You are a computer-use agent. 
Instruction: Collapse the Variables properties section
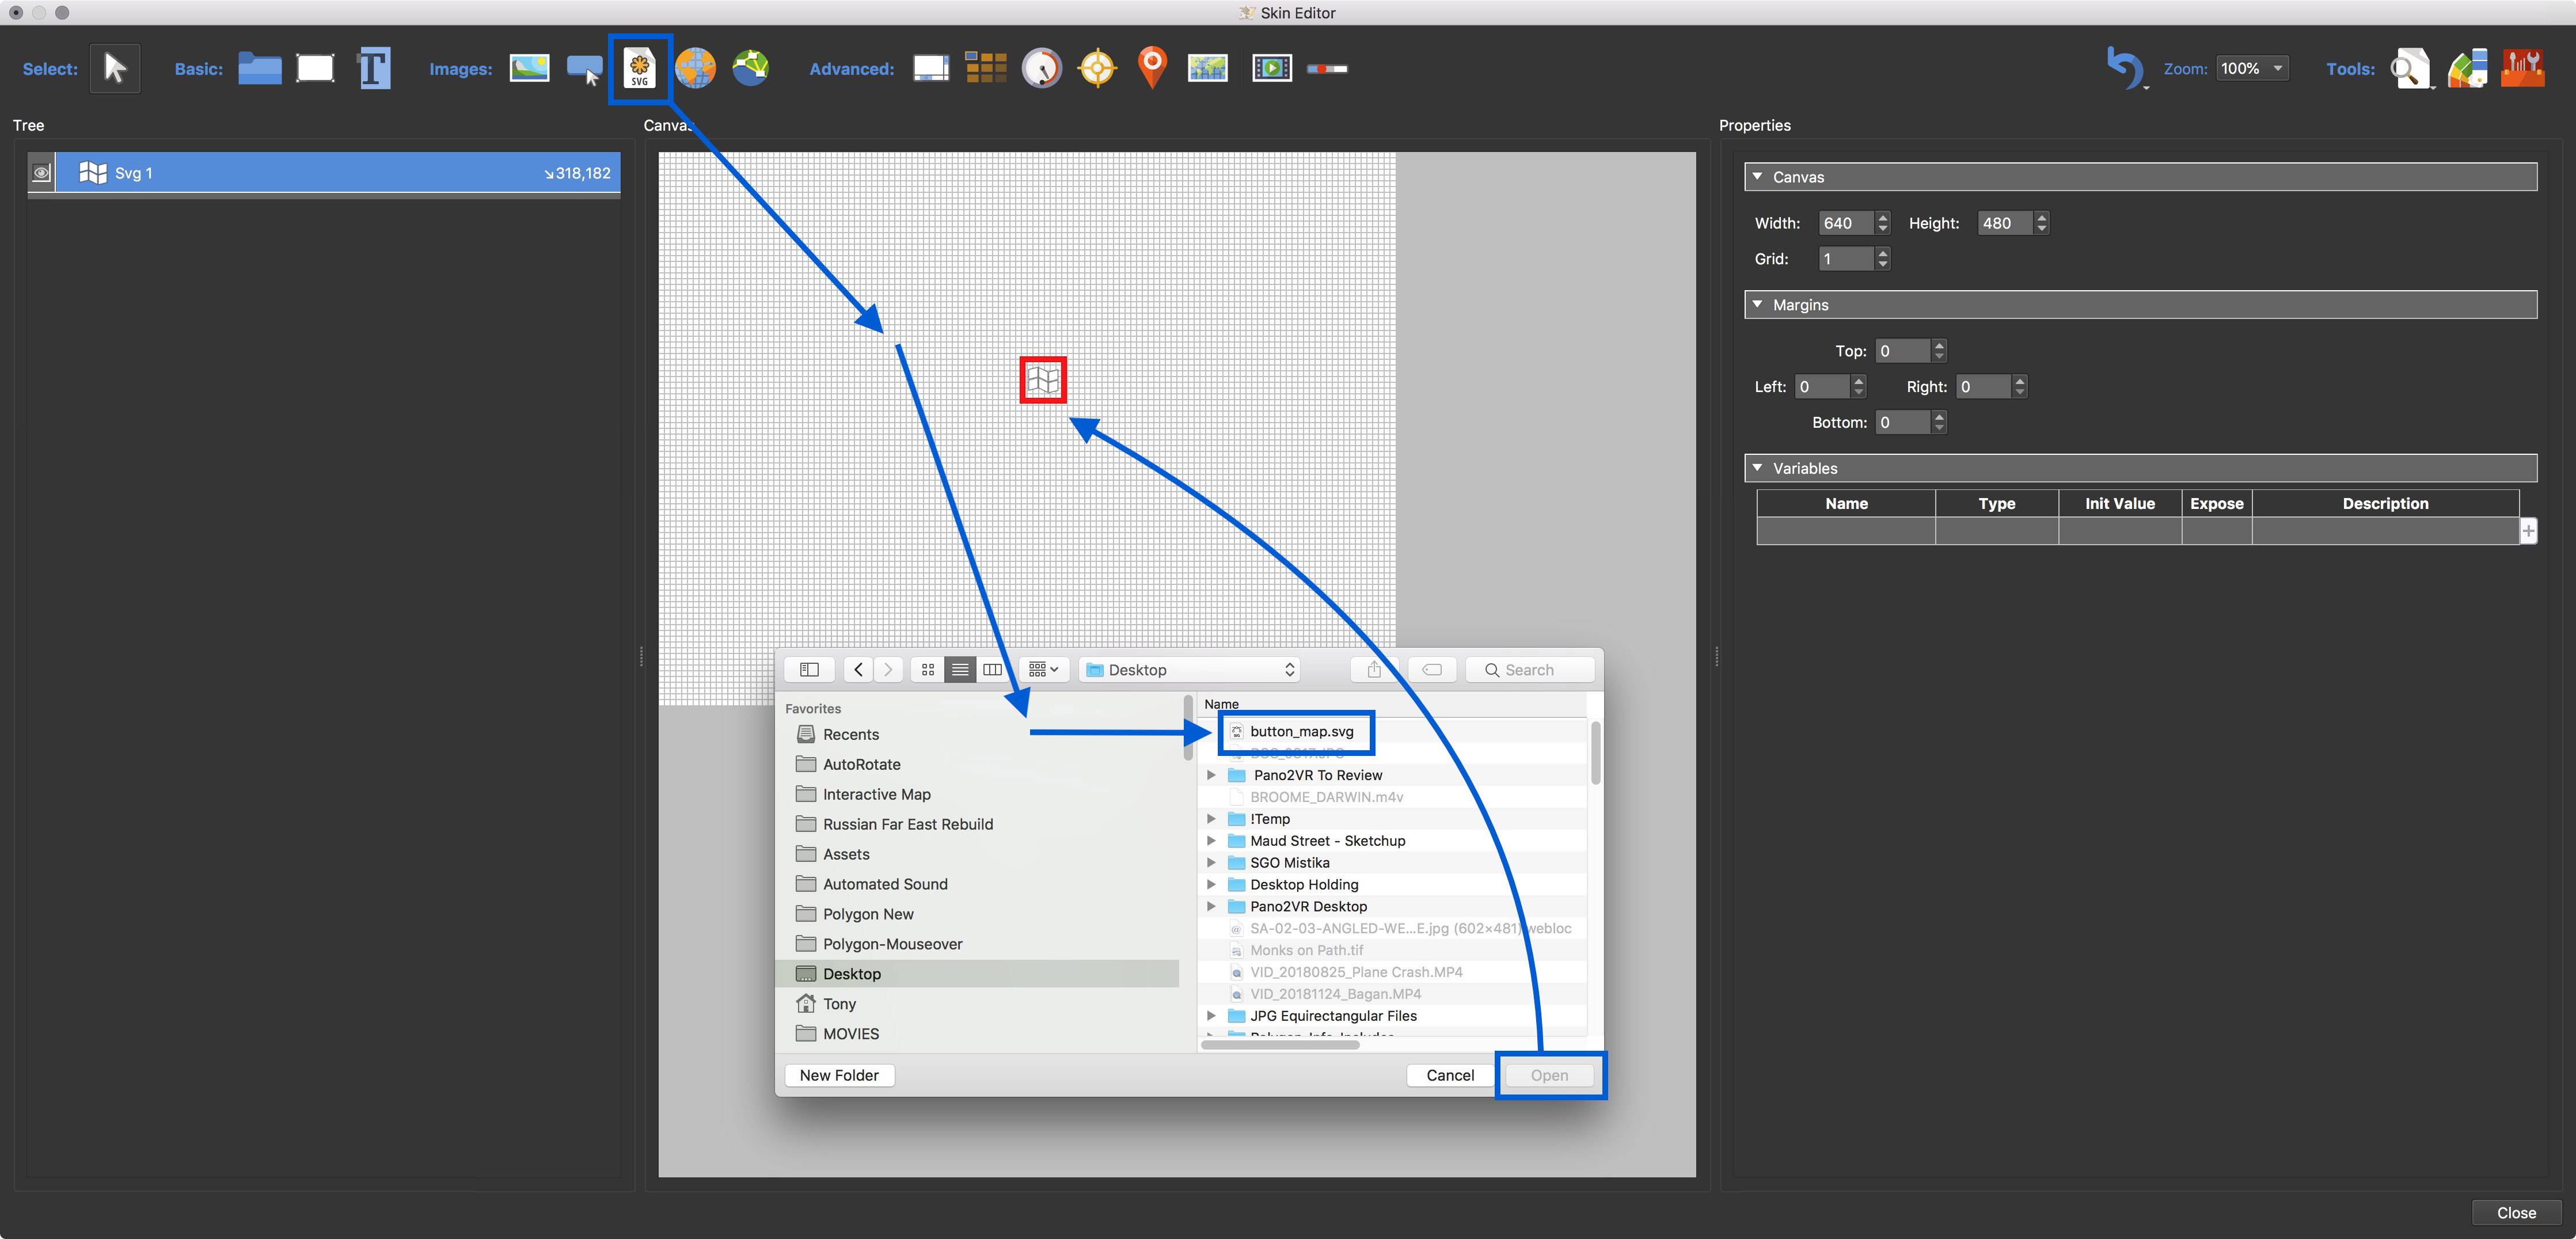(x=1757, y=468)
